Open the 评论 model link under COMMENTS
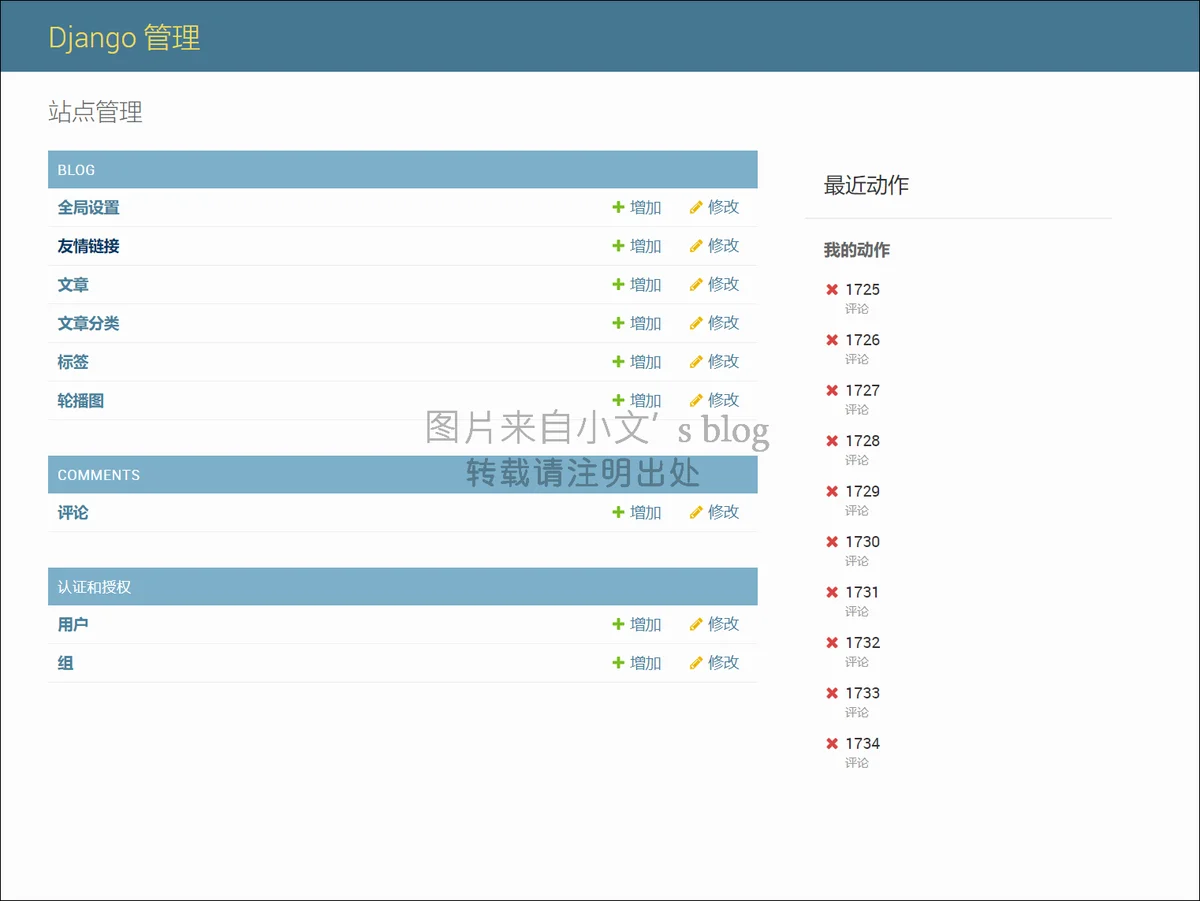Image resolution: width=1200 pixels, height=901 pixels. click(x=73, y=512)
